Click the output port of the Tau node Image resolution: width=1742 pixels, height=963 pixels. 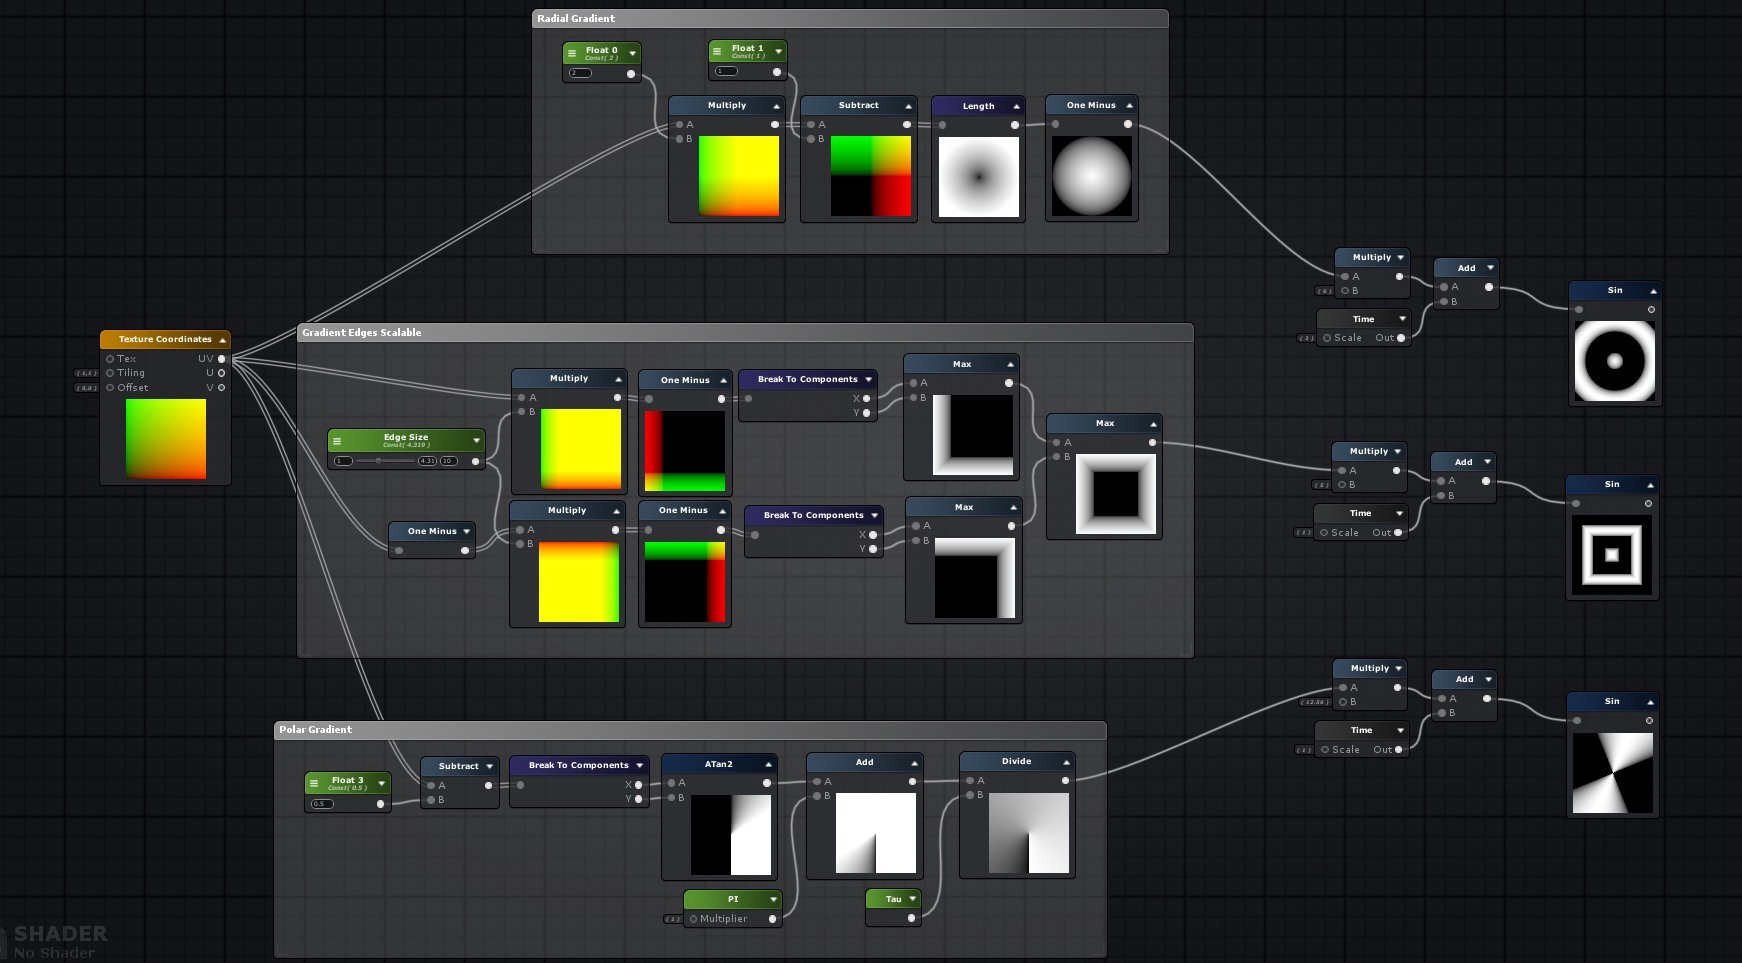pos(911,918)
